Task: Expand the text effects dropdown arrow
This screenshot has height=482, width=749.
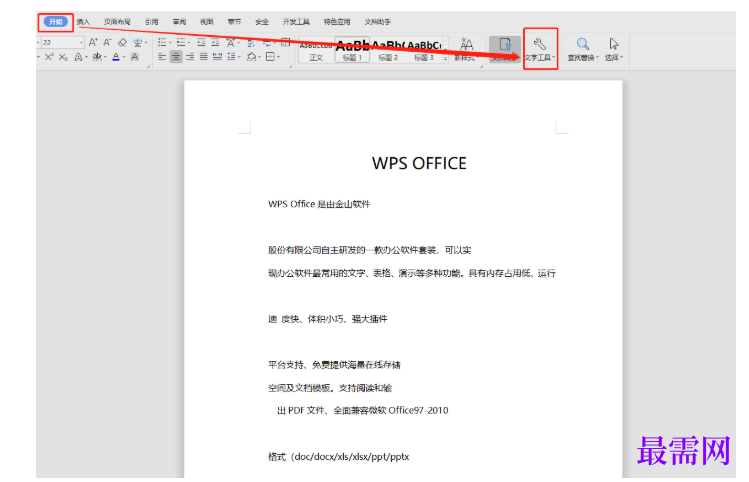Action: pyautogui.click(x=86, y=57)
